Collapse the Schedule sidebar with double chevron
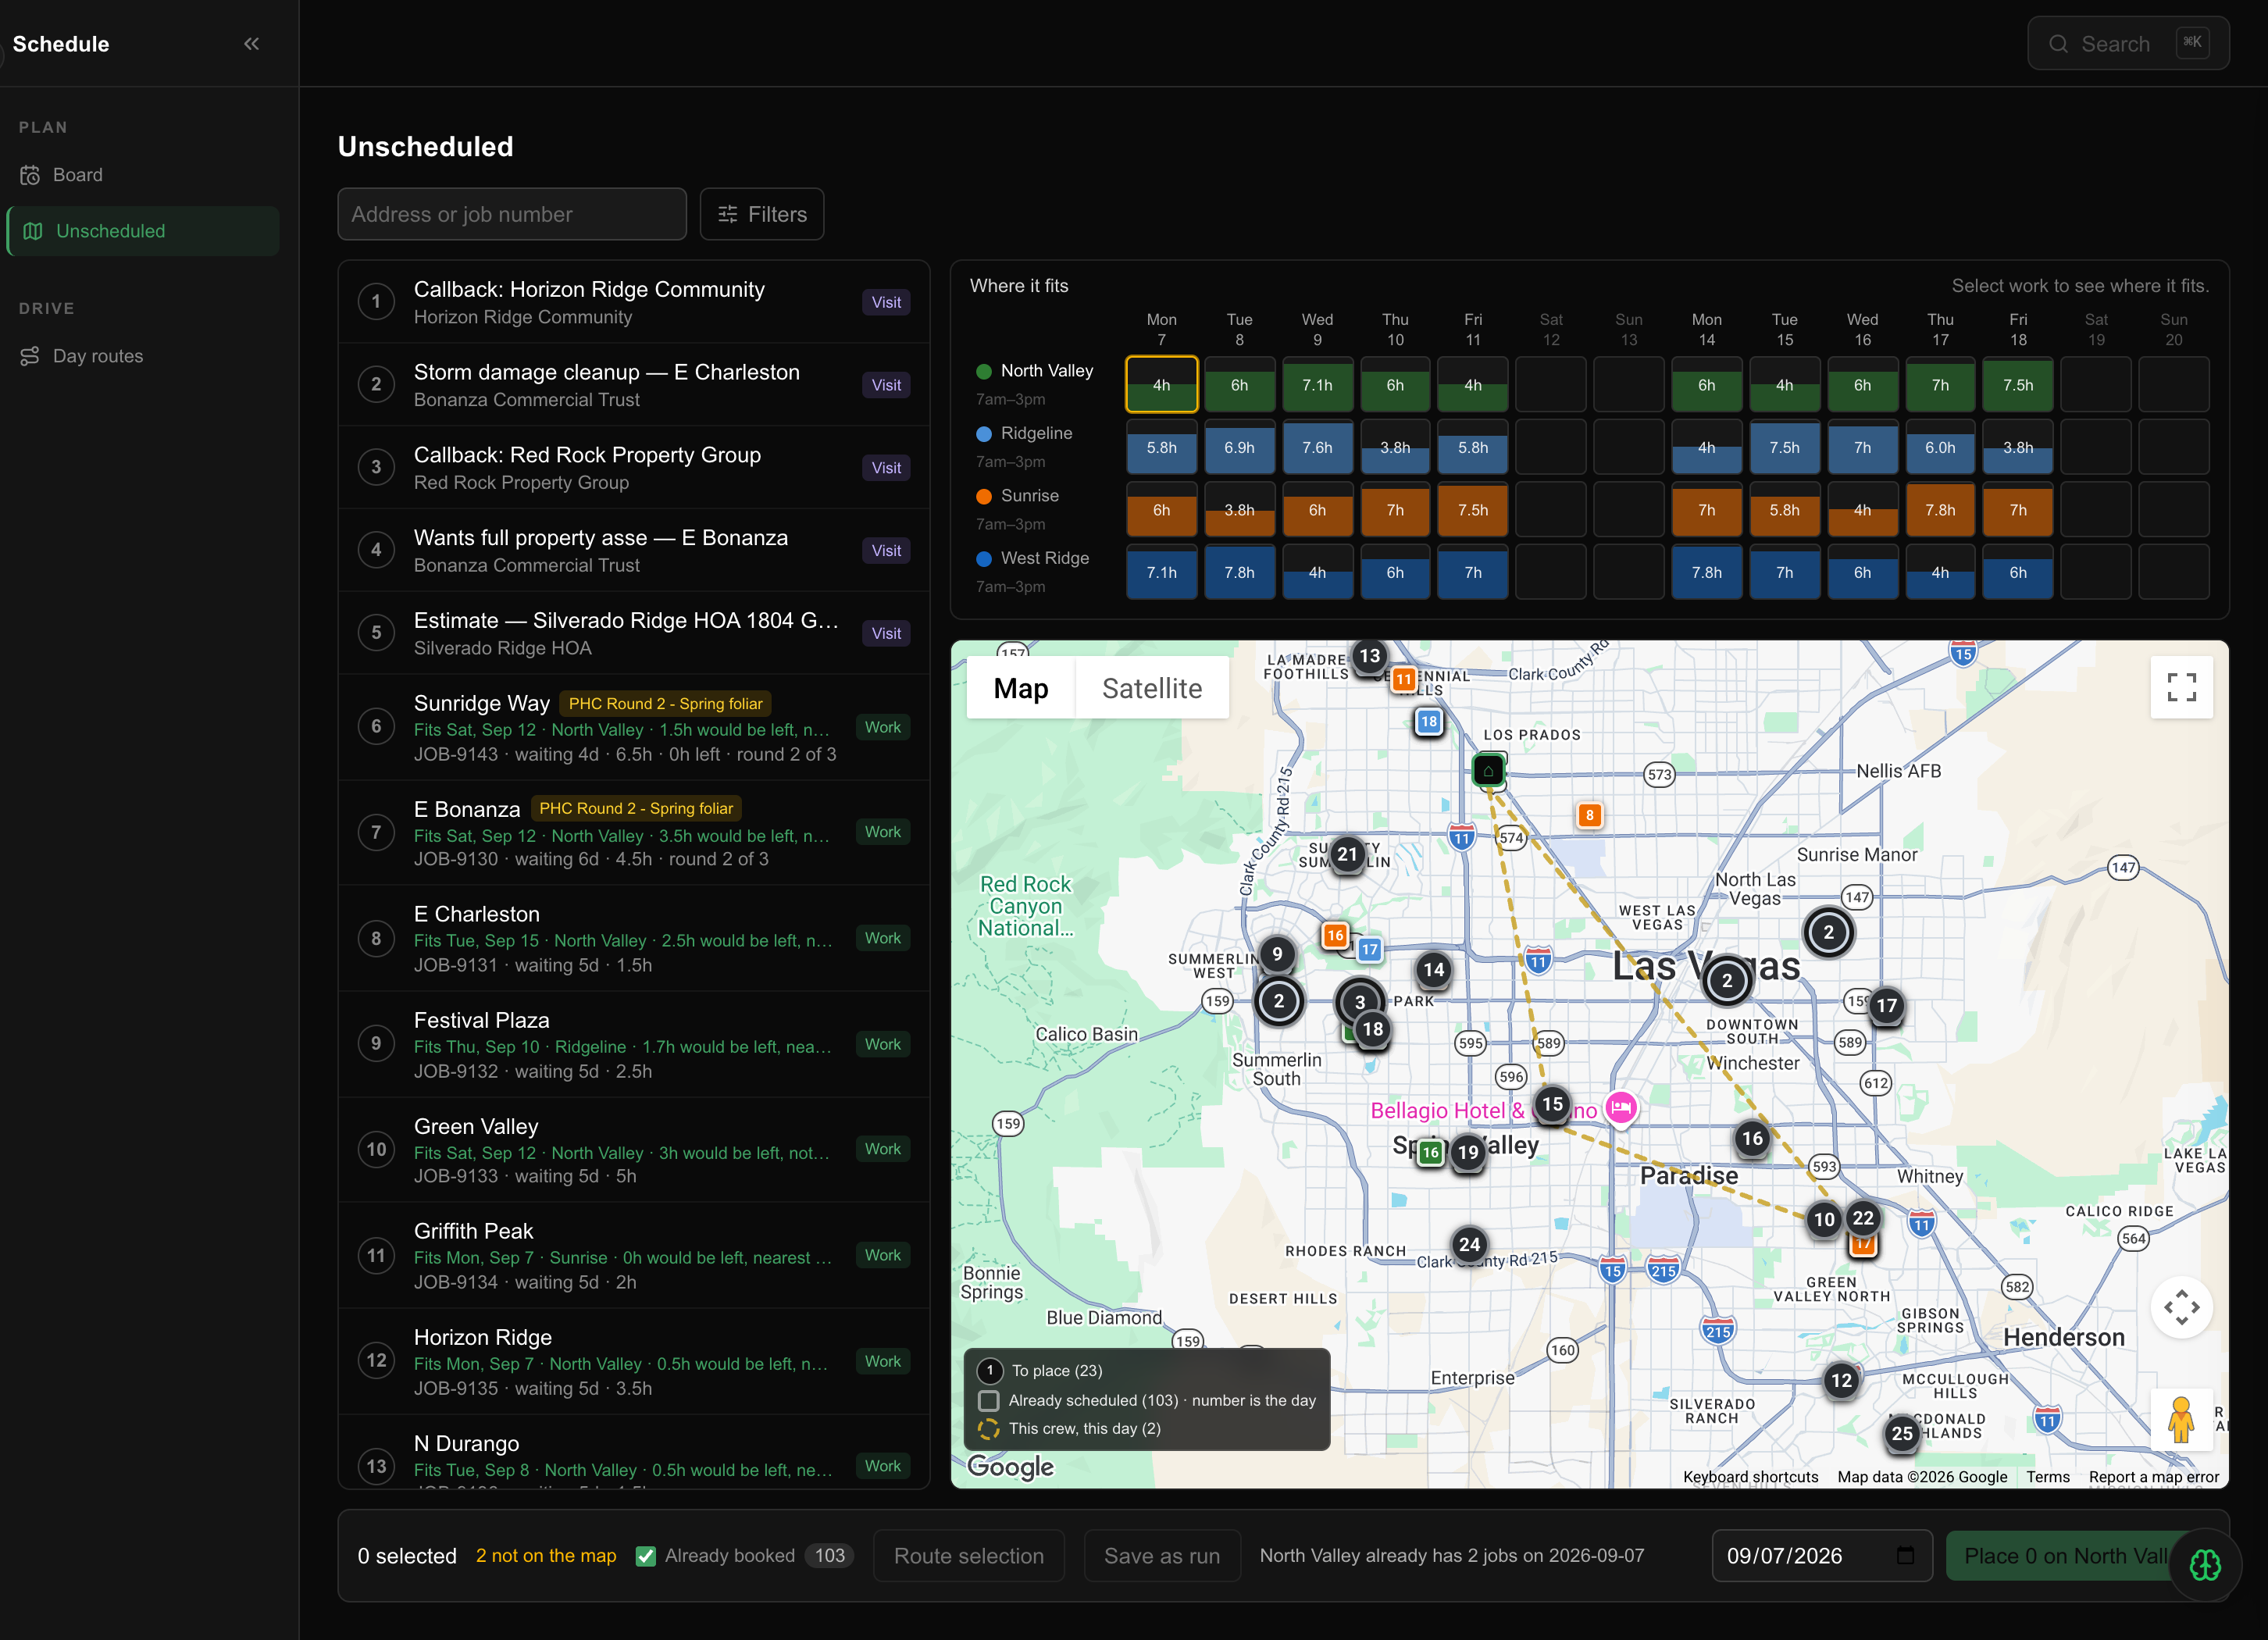This screenshot has height=1640, width=2268. (251, 44)
